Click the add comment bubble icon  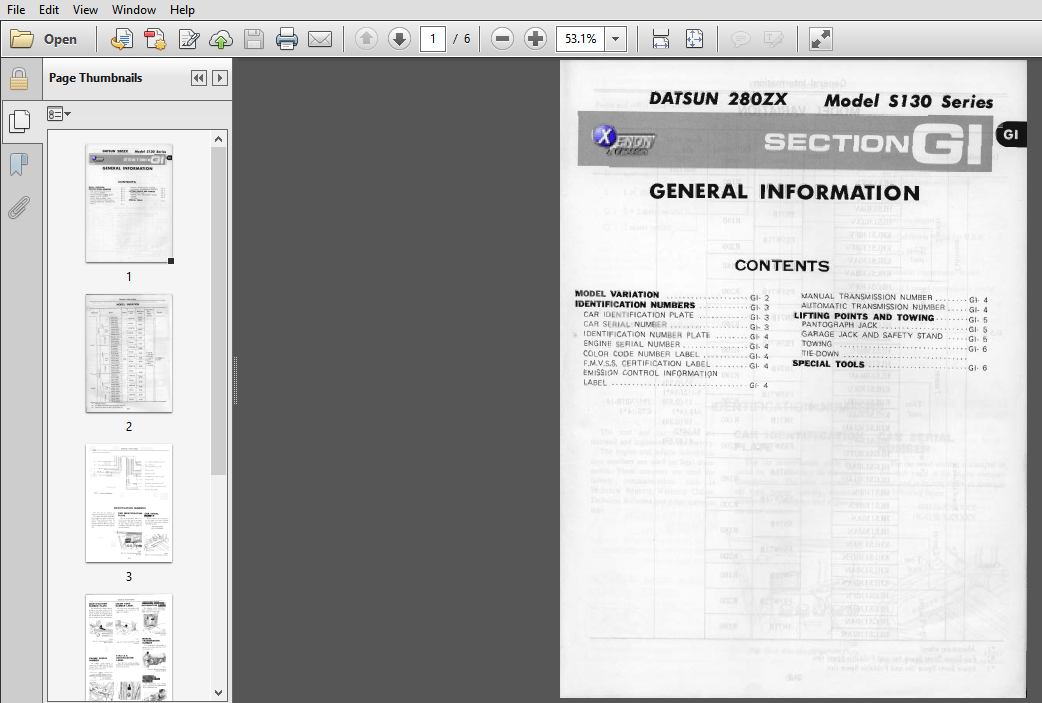point(740,39)
